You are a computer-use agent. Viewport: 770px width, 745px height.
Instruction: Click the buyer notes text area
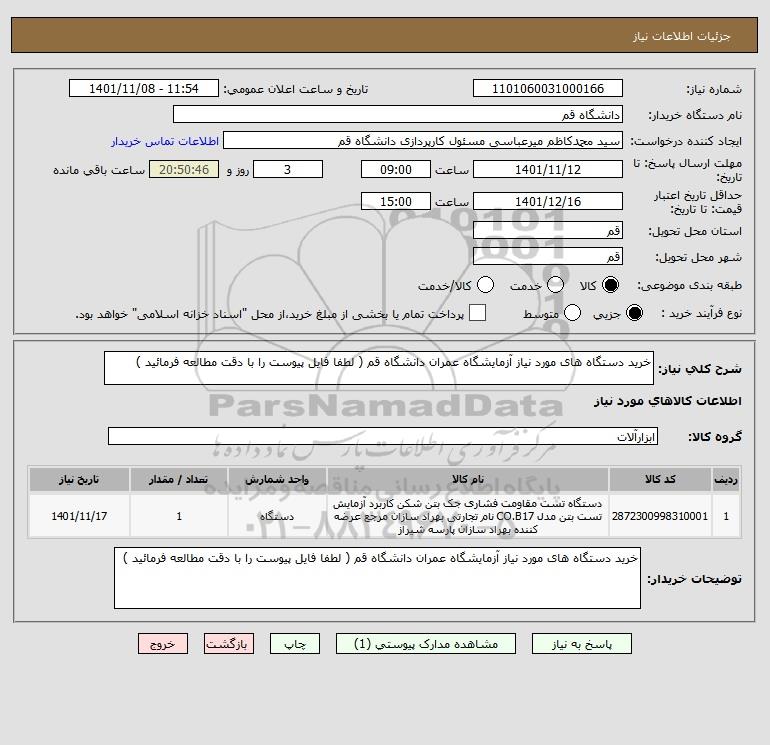click(x=377, y=578)
